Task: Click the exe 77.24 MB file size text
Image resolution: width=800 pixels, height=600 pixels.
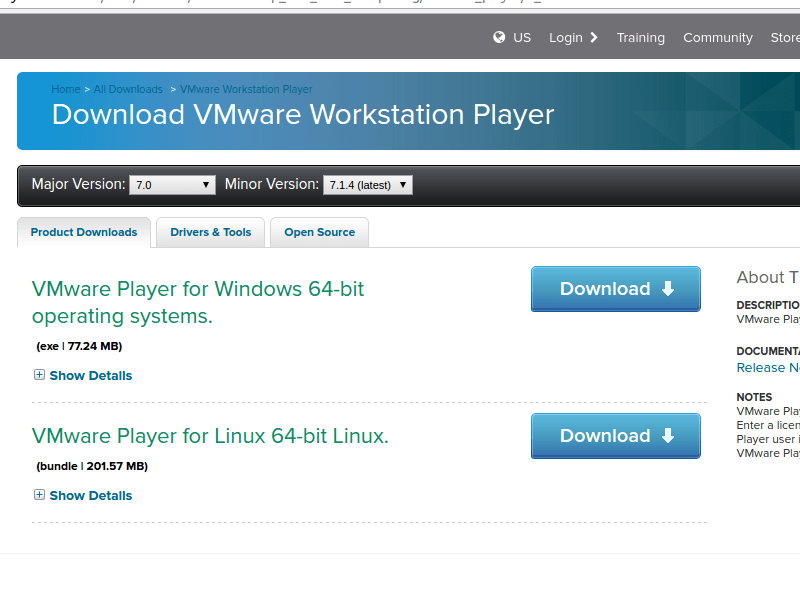Action: (x=79, y=346)
